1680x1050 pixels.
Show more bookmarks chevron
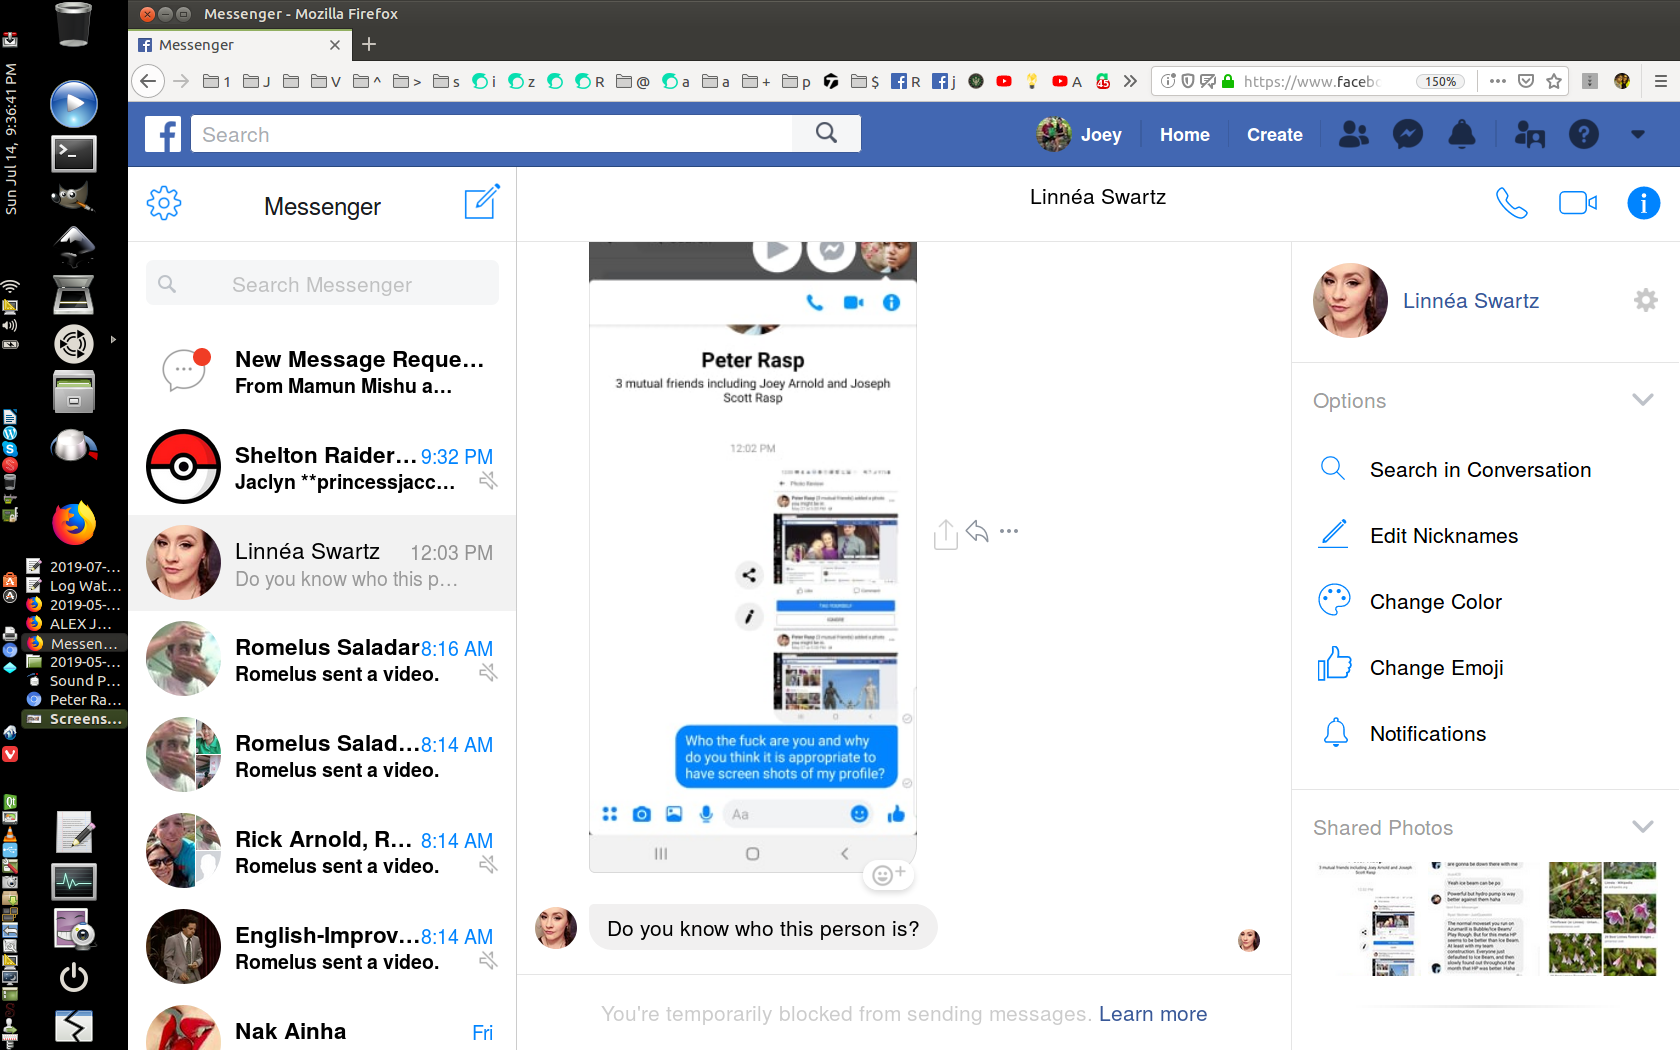click(x=1130, y=81)
